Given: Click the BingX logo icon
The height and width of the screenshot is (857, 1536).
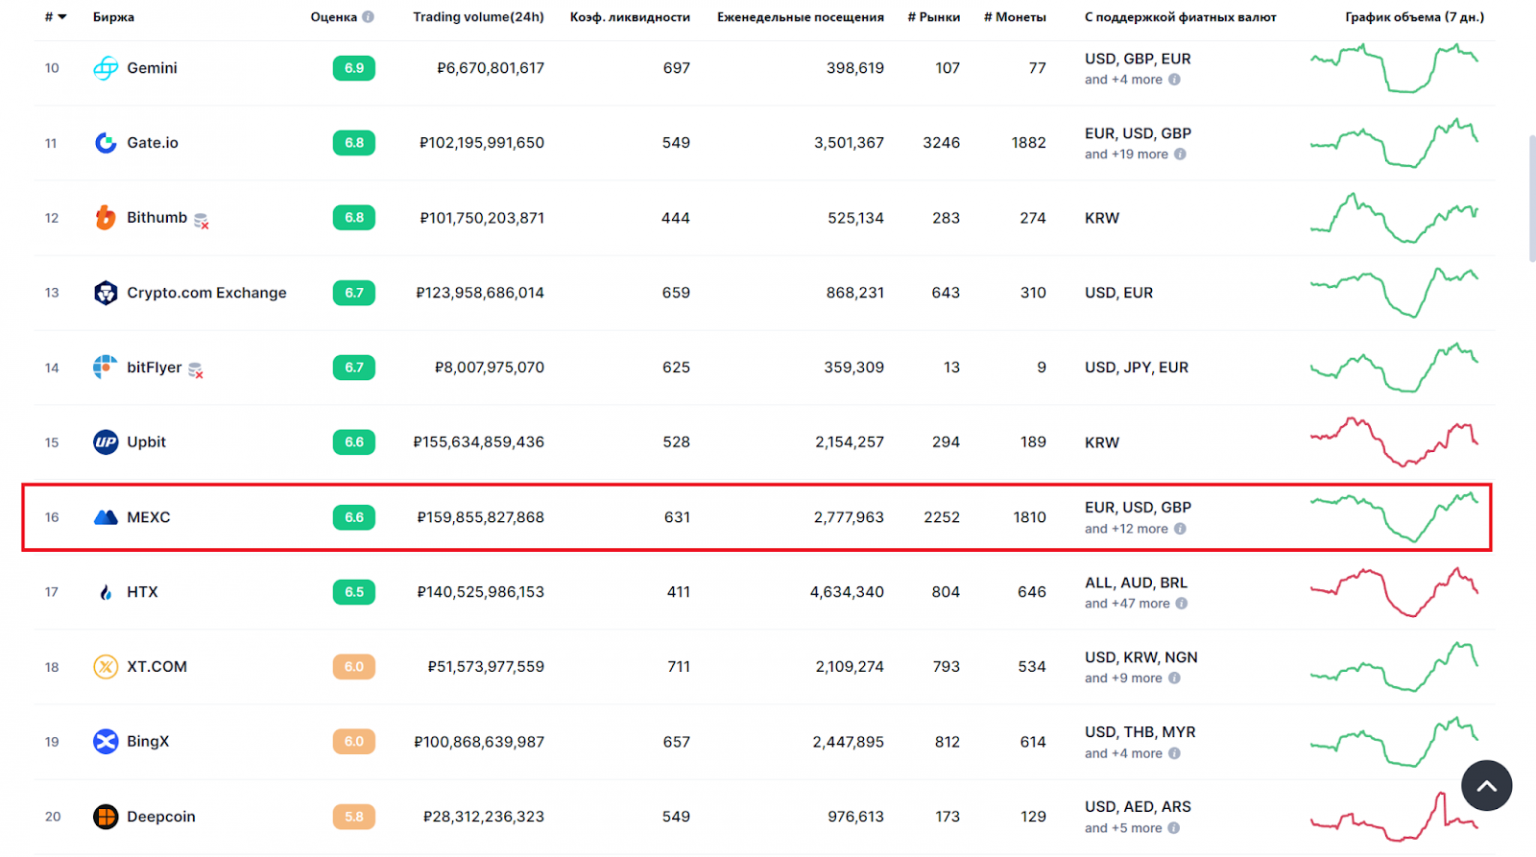Looking at the screenshot, I should [105, 742].
